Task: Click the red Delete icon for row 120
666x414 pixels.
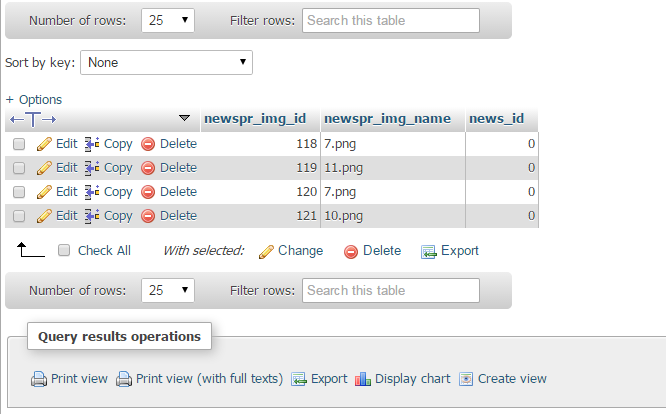Action: pos(148,192)
